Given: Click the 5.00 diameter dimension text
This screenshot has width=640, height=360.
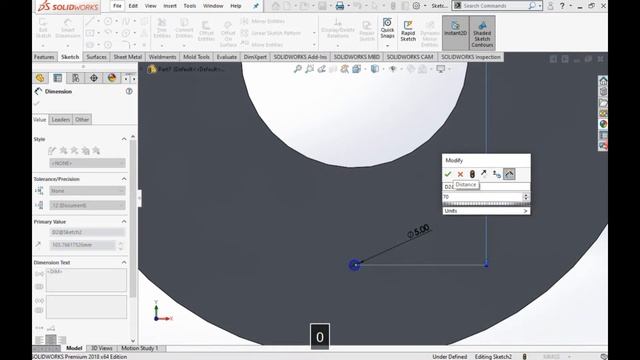Looking at the screenshot, I should (x=419, y=231).
